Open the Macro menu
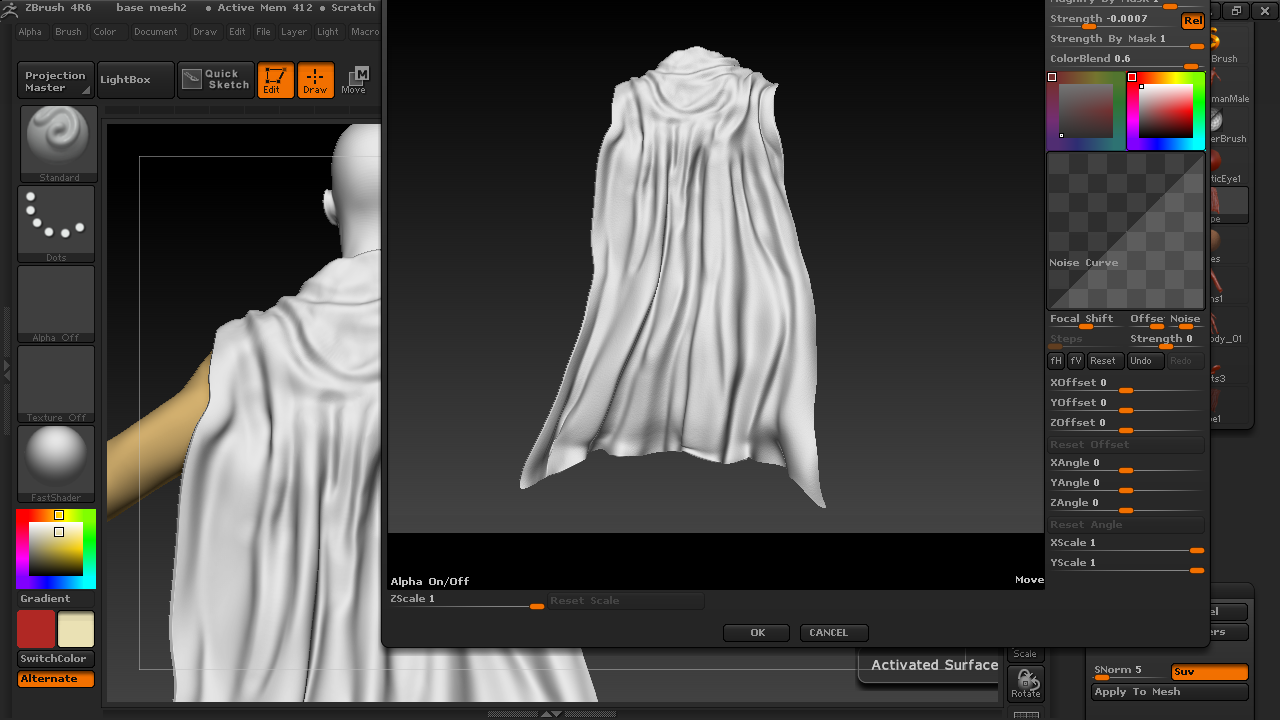 [x=364, y=32]
